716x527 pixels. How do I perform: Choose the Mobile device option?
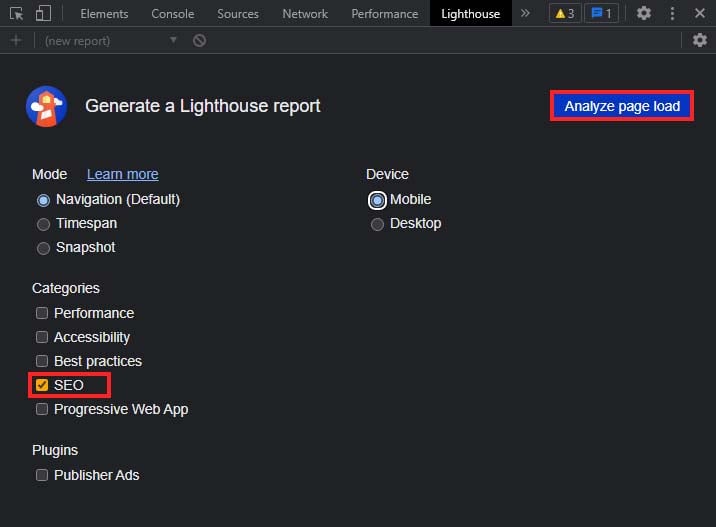(400, 200)
